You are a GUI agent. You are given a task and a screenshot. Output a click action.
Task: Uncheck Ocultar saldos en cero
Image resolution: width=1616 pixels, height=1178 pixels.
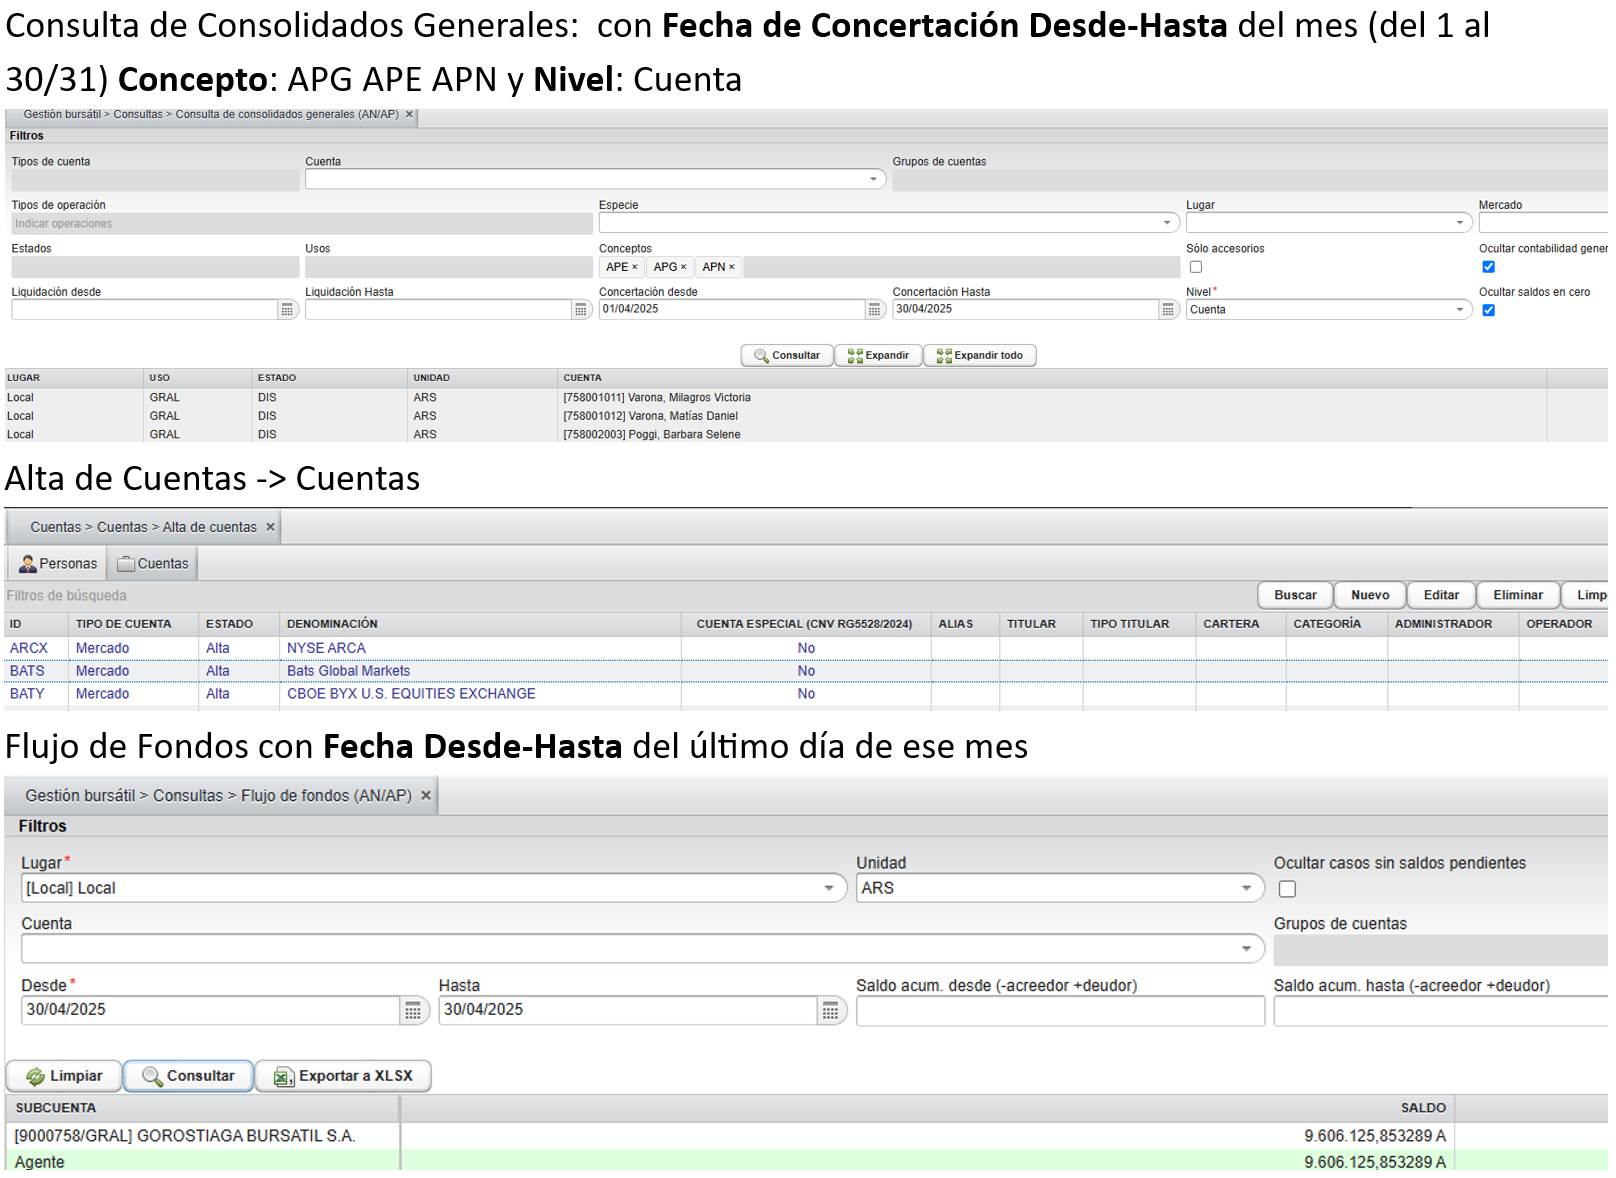(1488, 310)
